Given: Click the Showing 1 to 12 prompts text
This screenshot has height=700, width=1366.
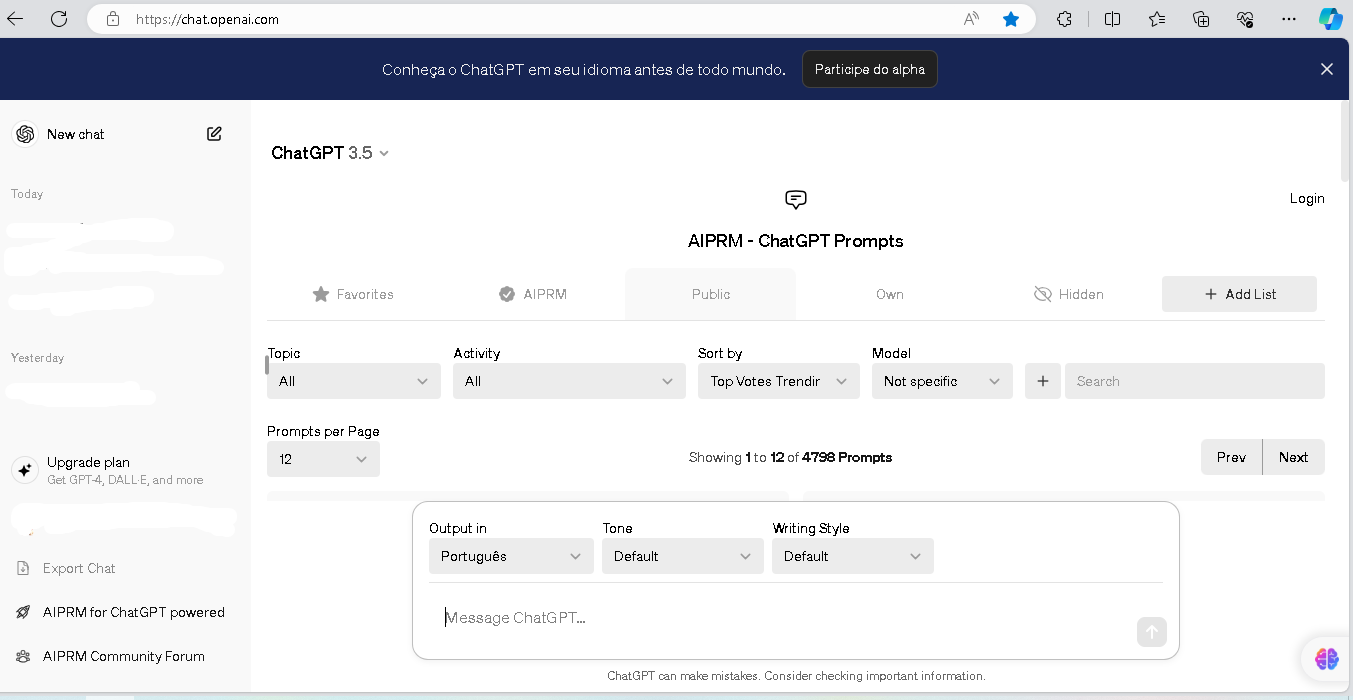Looking at the screenshot, I should pyautogui.click(x=790, y=457).
